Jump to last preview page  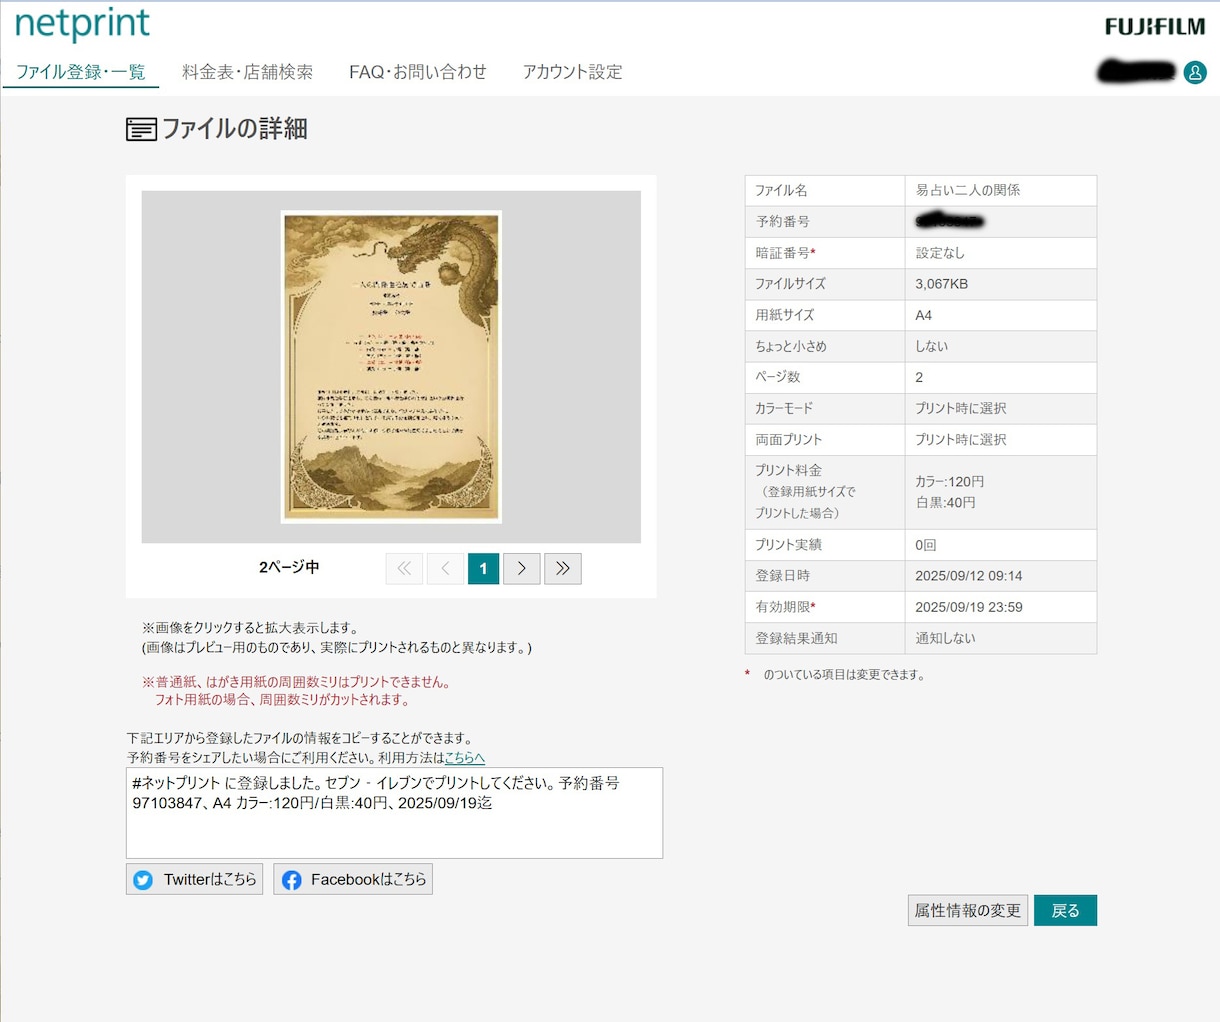click(x=563, y=568)
